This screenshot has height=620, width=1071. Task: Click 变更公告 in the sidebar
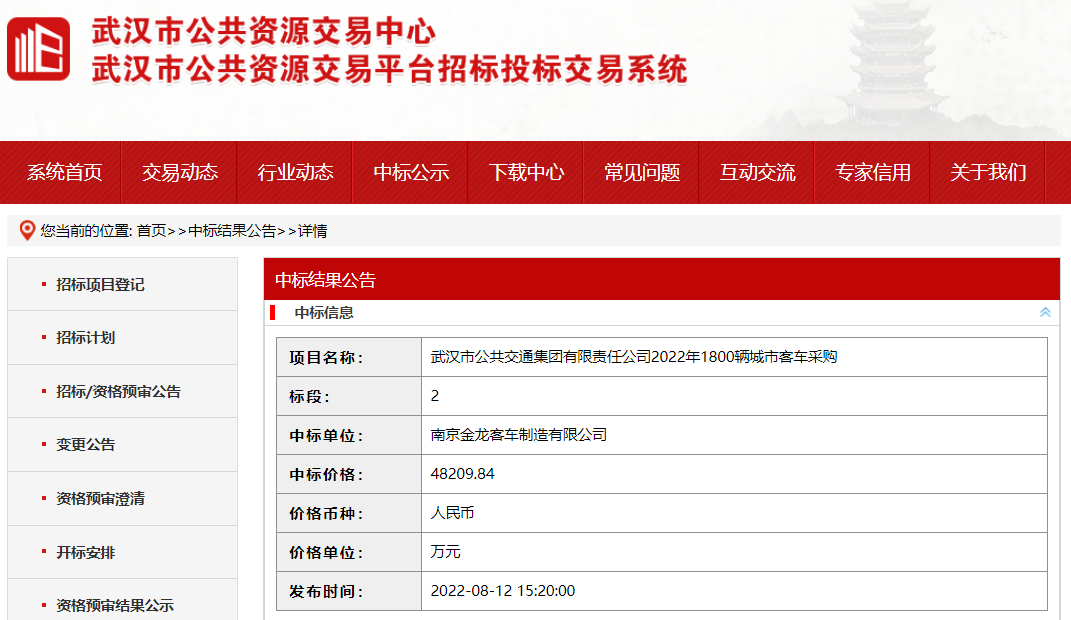pos(85,445)
